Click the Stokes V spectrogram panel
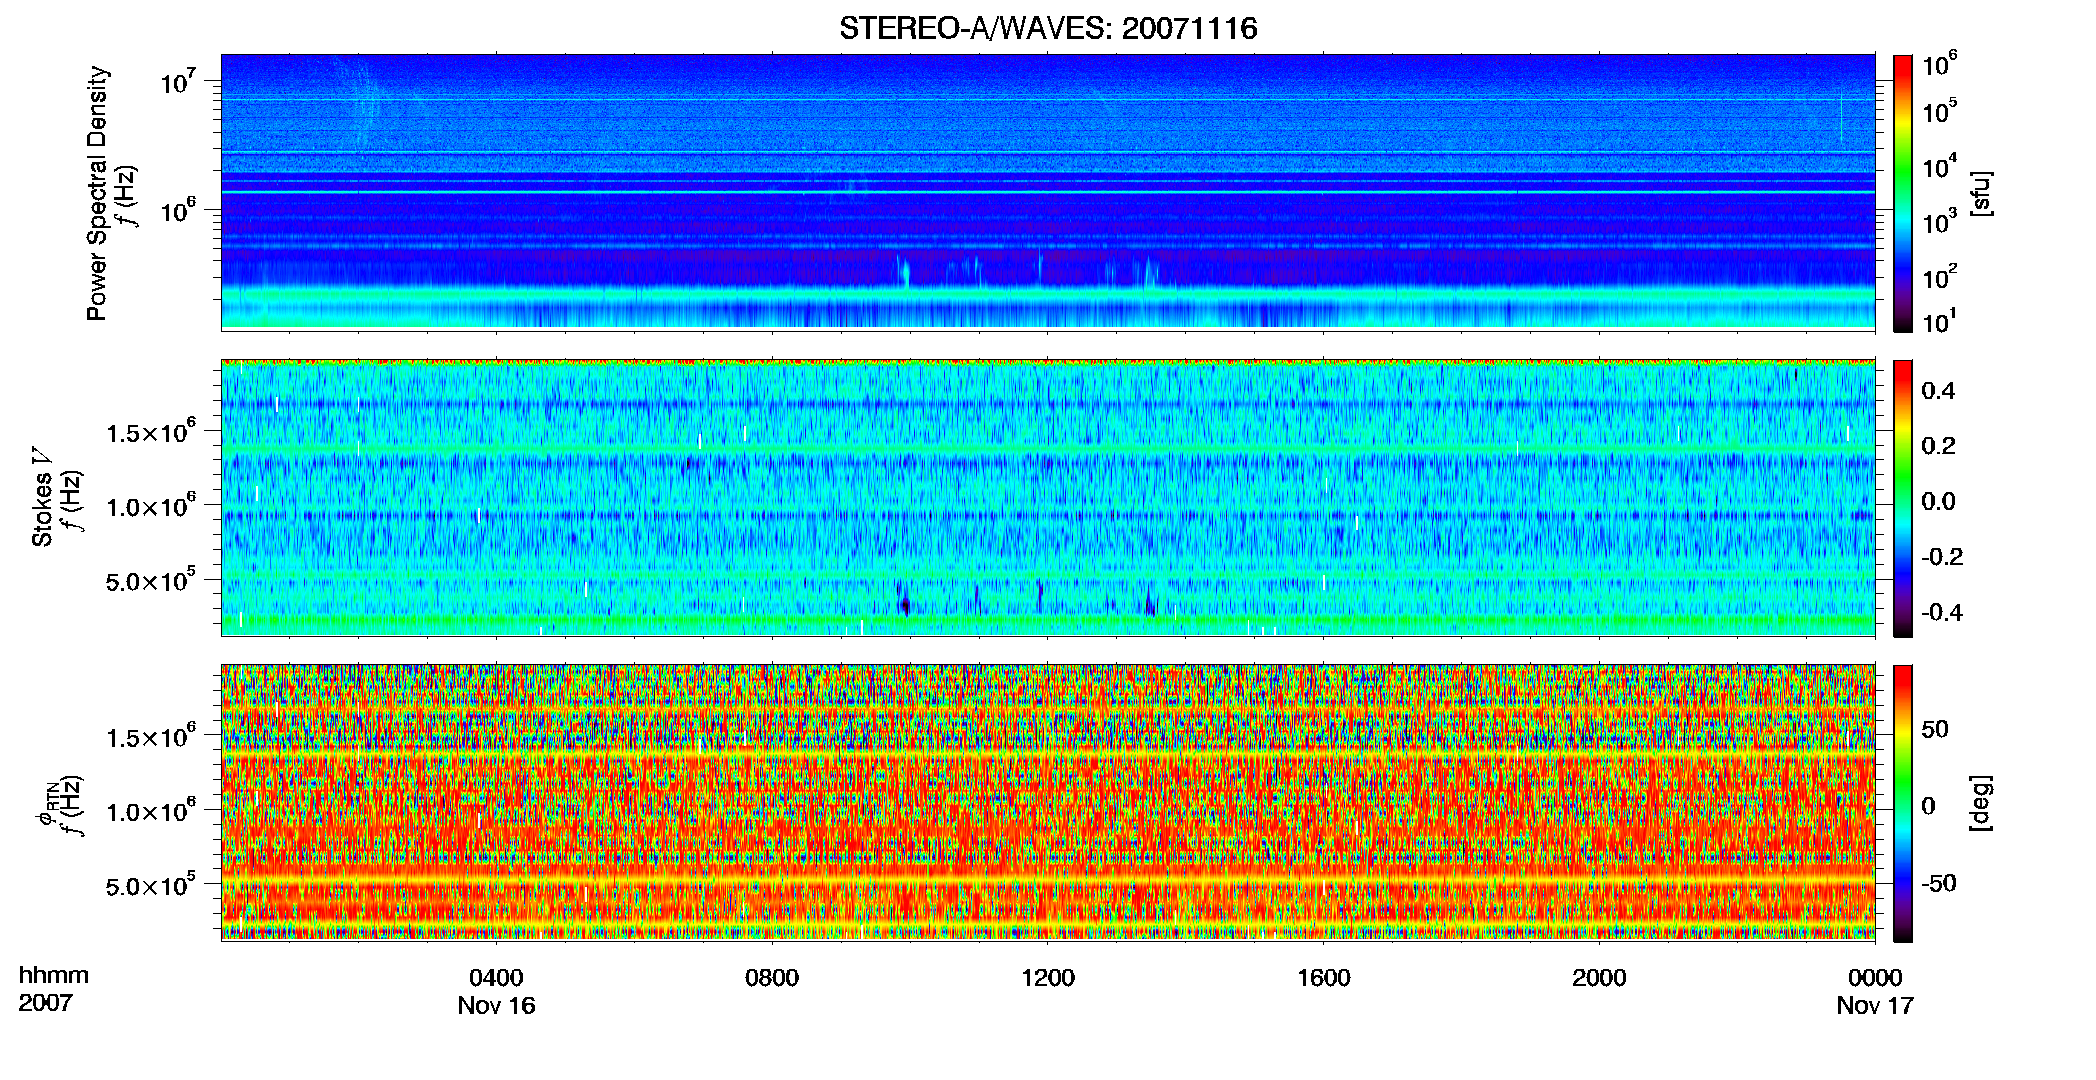 pos(1048,497)
